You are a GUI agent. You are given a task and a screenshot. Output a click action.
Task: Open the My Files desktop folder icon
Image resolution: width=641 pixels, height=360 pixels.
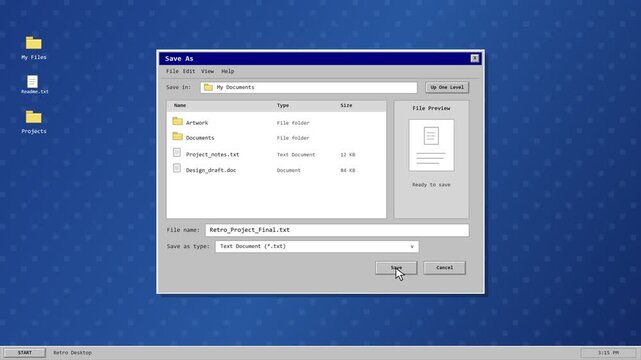click(34, 43)
